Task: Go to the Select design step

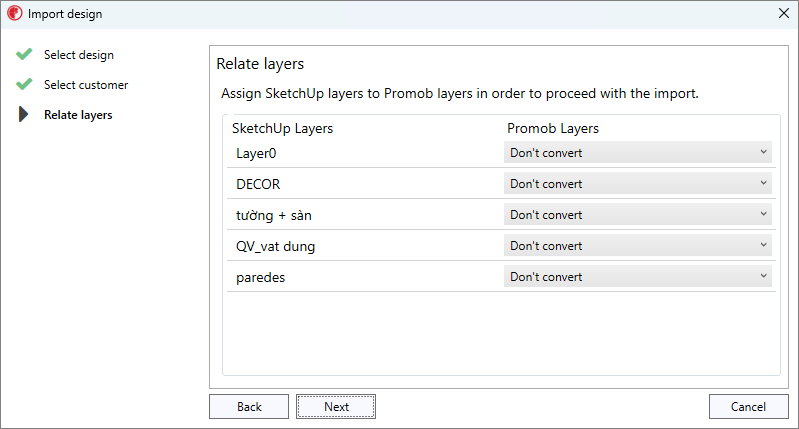Action: coord(79,55)
